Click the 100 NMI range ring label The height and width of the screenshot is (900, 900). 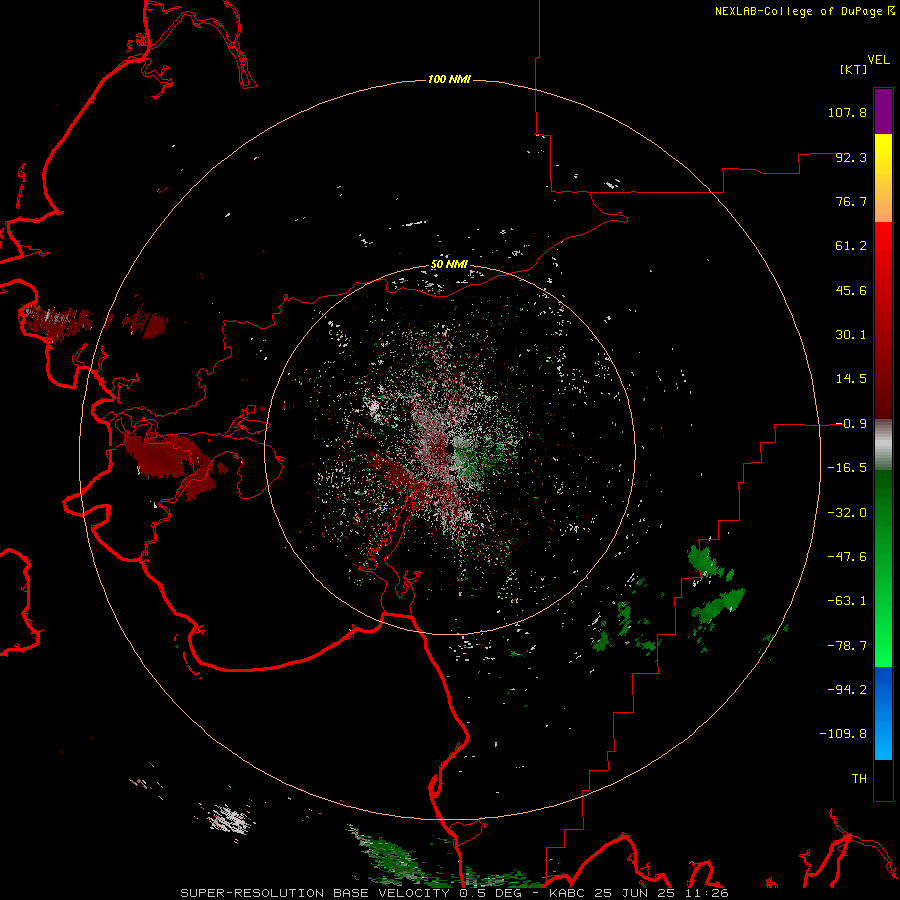click(449, 79)
